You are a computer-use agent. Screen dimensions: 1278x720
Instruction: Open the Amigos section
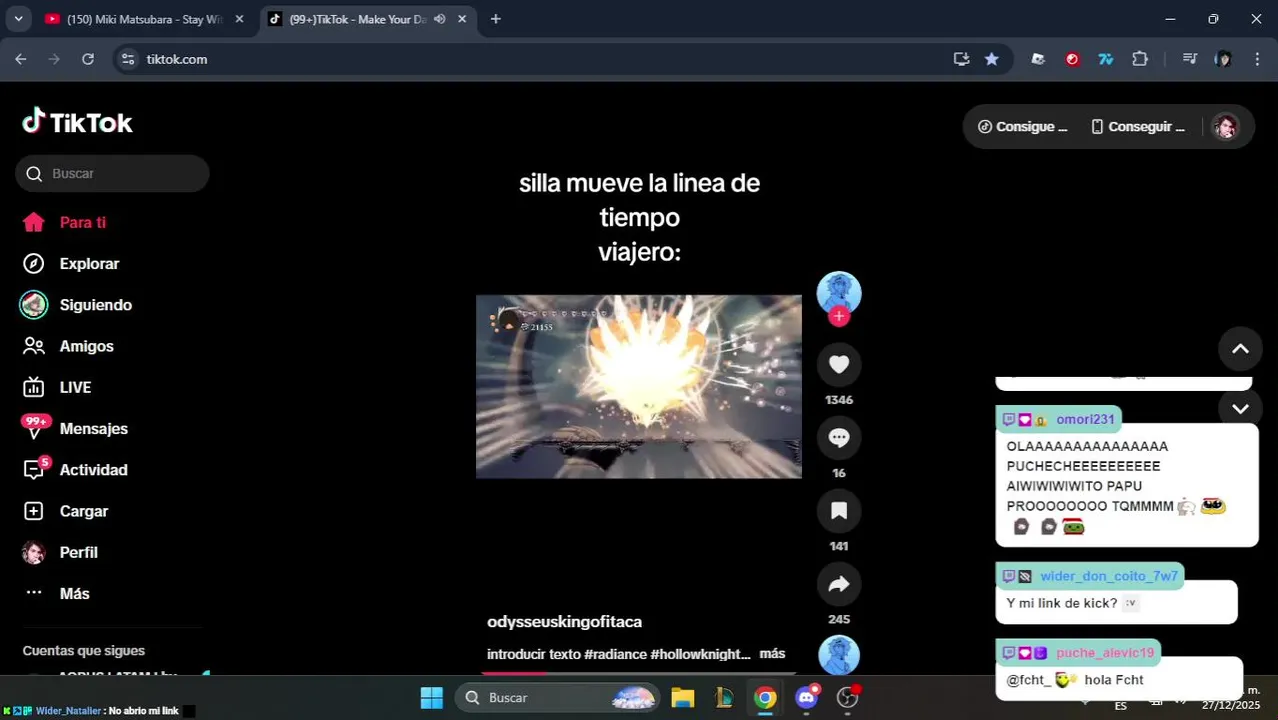(68, 346)
